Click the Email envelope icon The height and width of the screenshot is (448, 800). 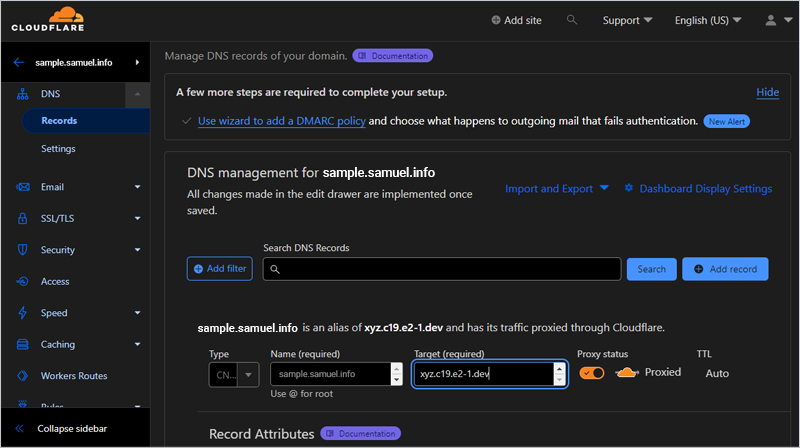point(22,187)
